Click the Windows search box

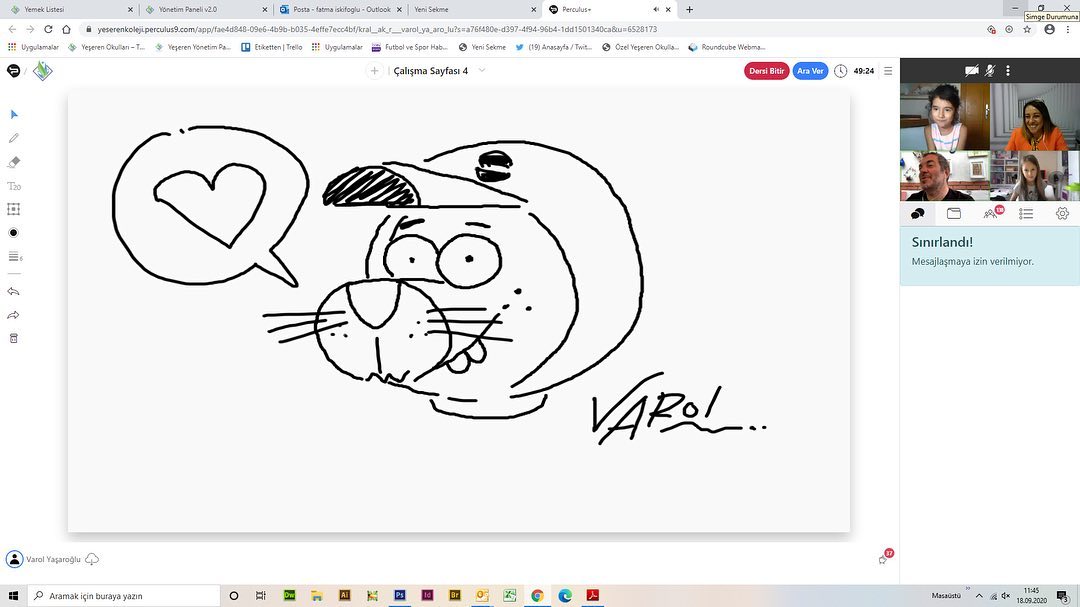[x=124, y=596]
